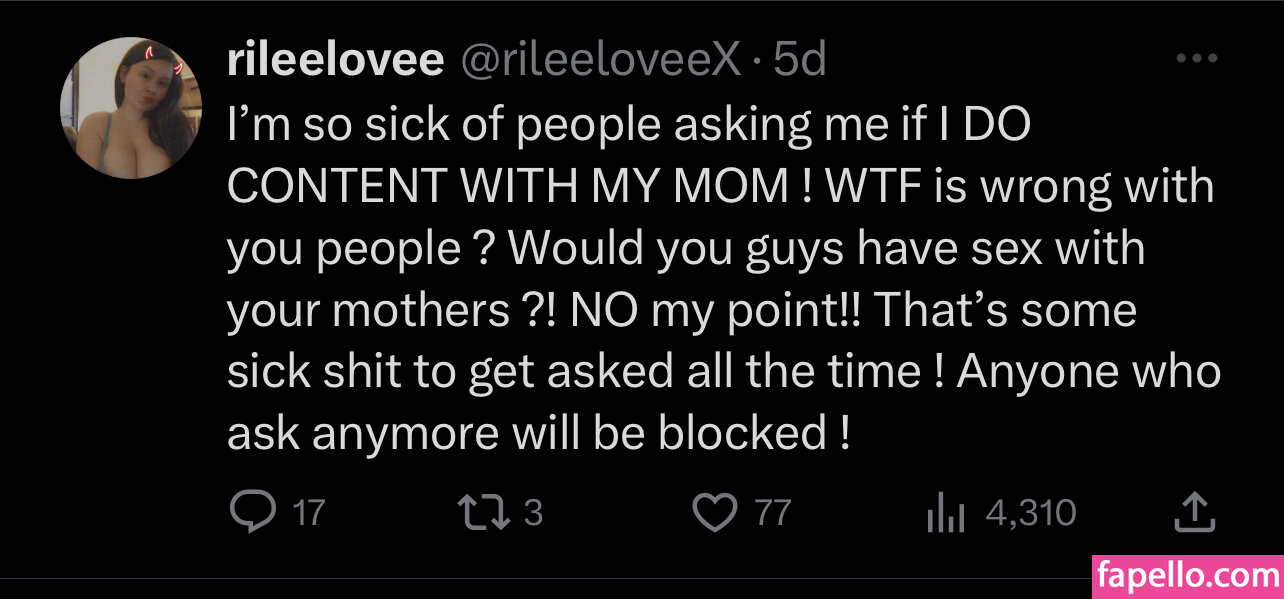
Task: Click the retweet count of 3
Action: point(533,514)
